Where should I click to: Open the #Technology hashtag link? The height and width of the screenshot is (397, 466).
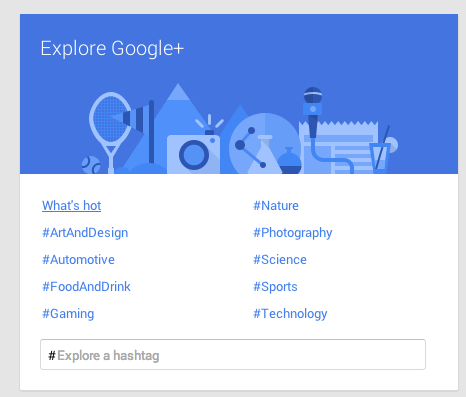[x=290, y=314]
